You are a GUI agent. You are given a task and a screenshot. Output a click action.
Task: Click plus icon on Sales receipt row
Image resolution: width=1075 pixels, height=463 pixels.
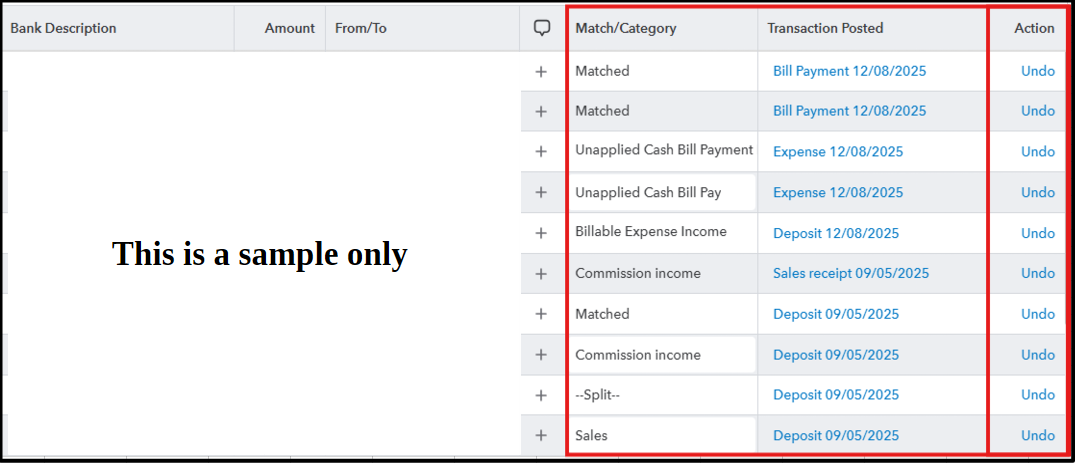point(541,273)
